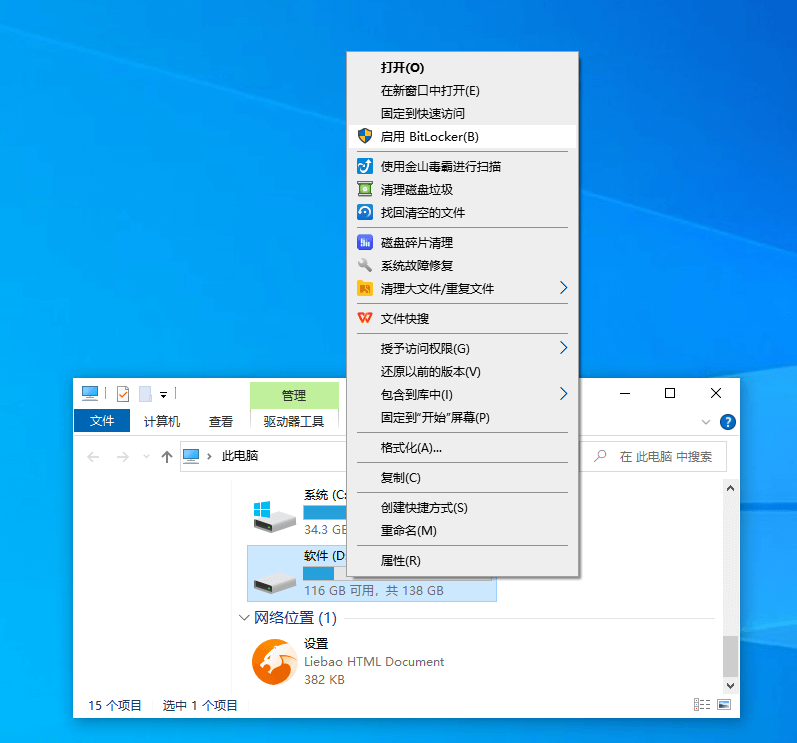Choose 固定到快速访问
This screenshot has width=797, height=743.
click(x=462, y=113)
